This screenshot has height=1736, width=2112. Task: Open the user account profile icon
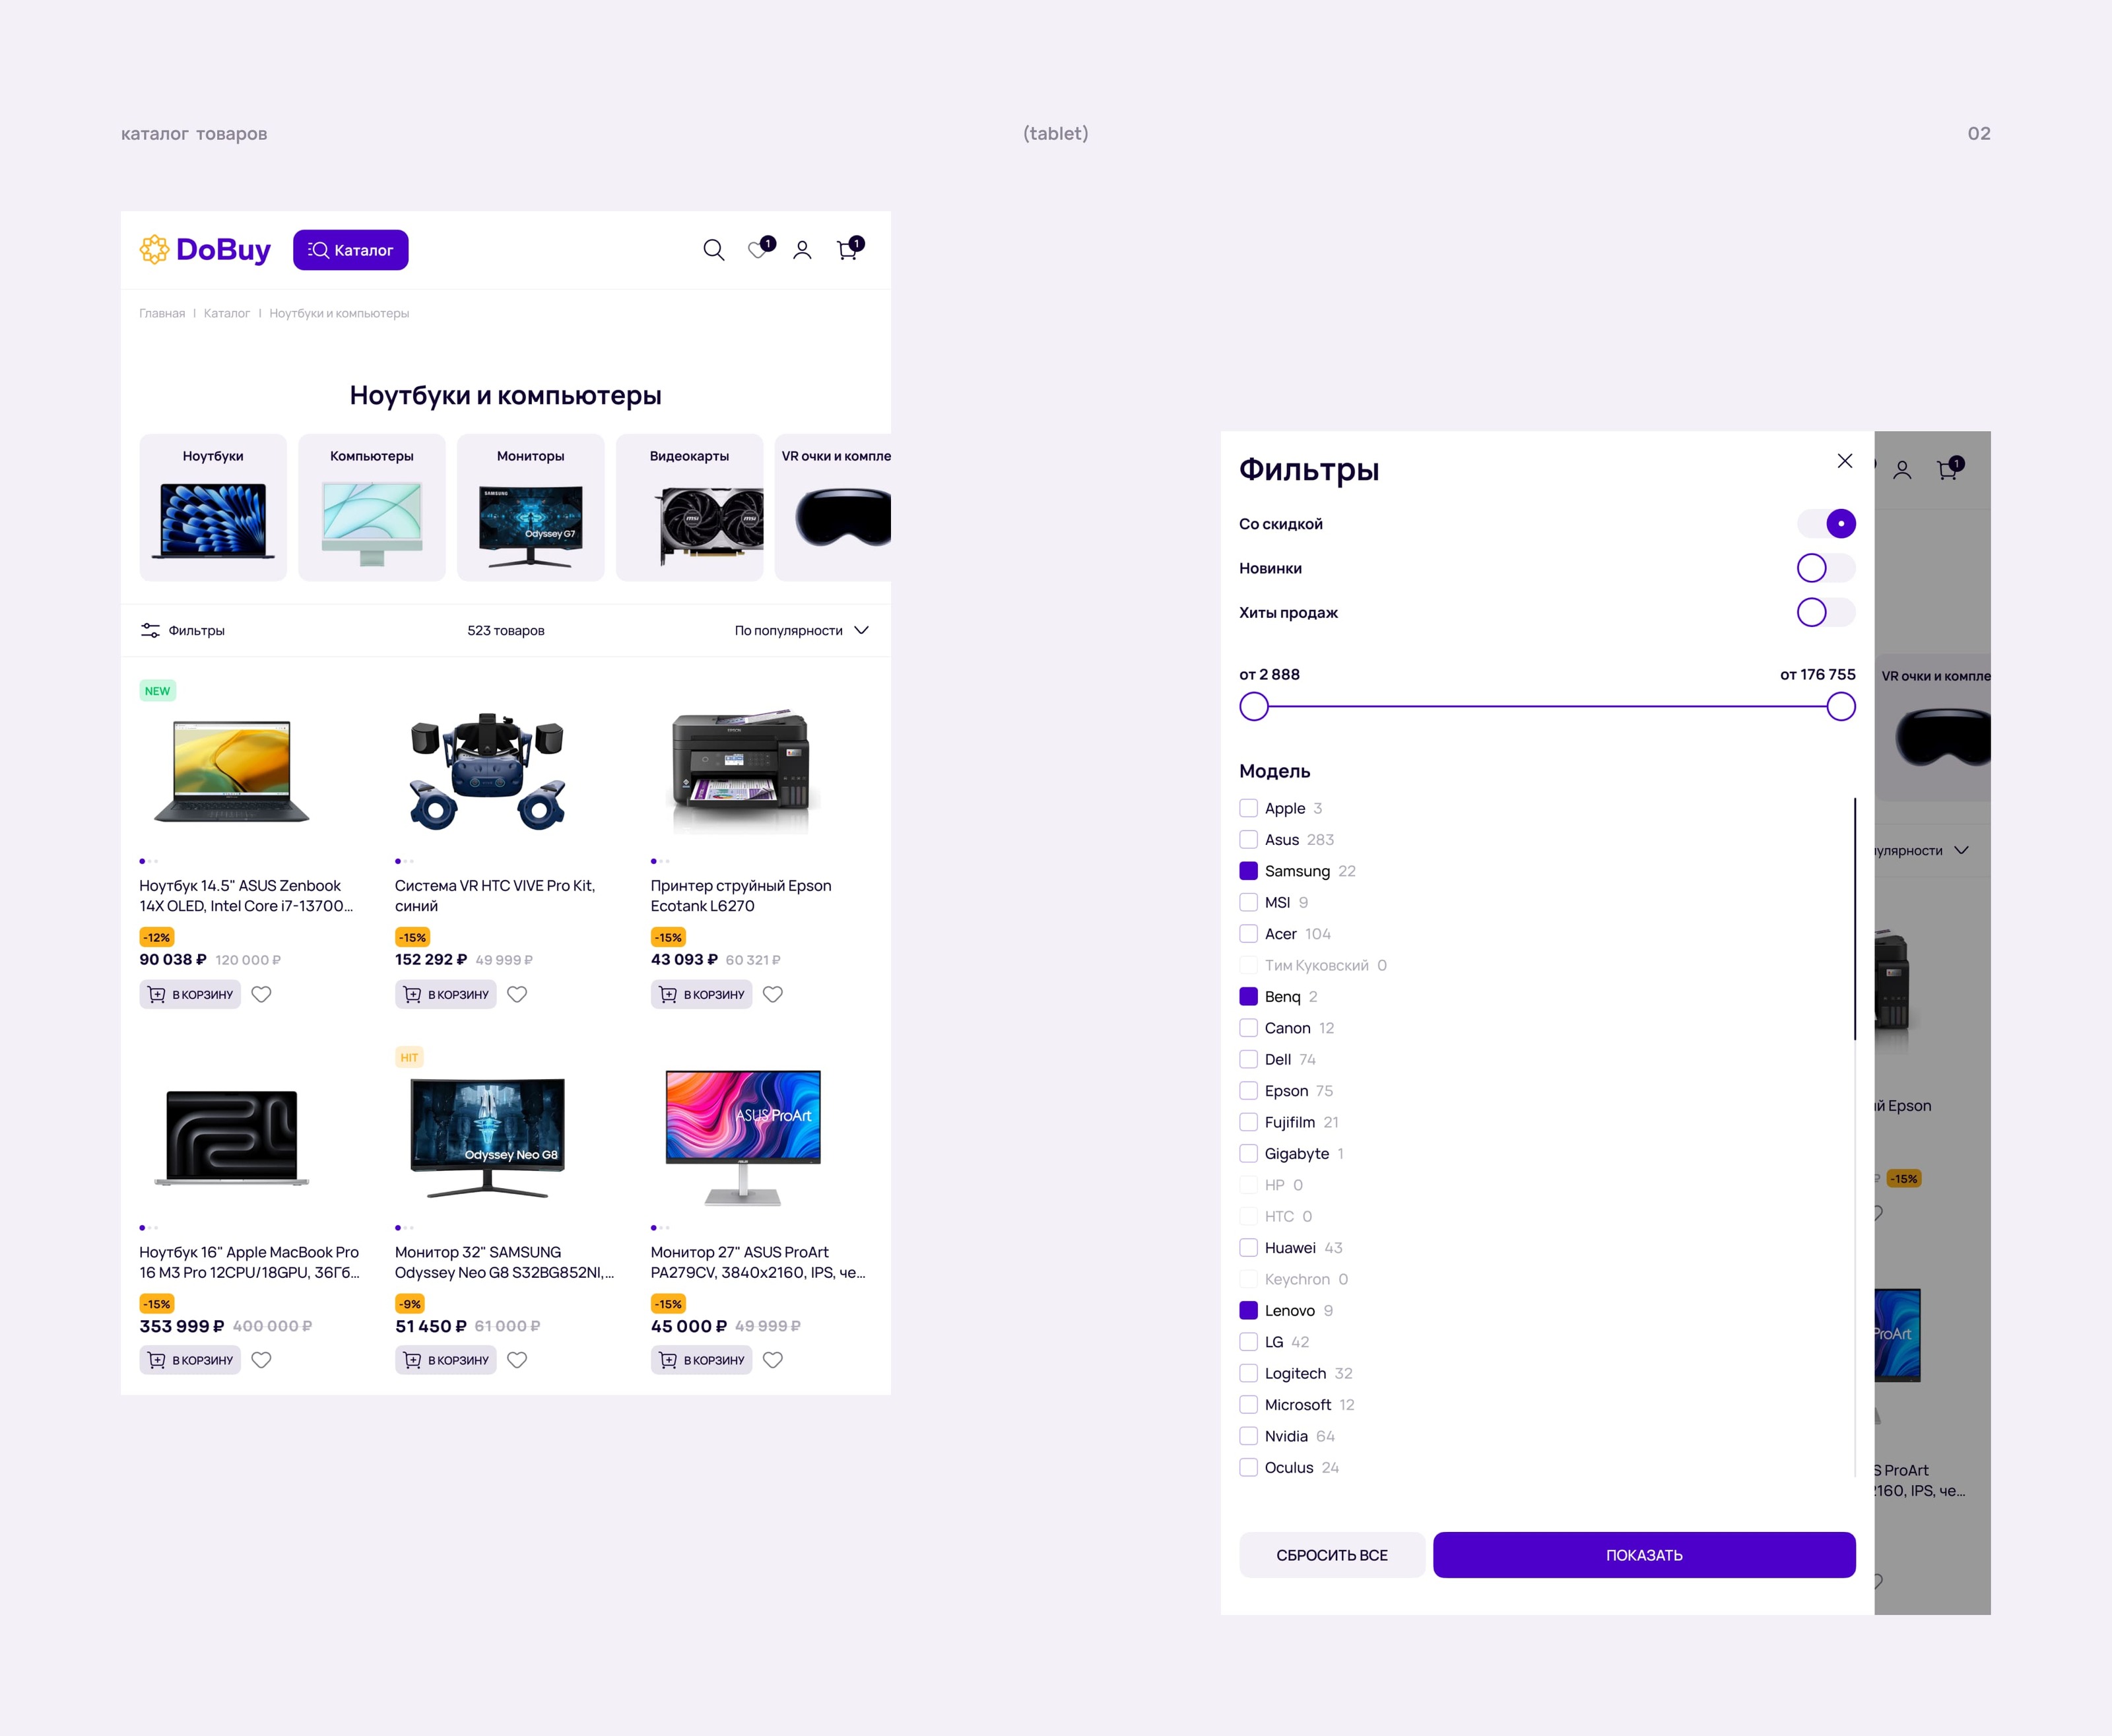802,250
